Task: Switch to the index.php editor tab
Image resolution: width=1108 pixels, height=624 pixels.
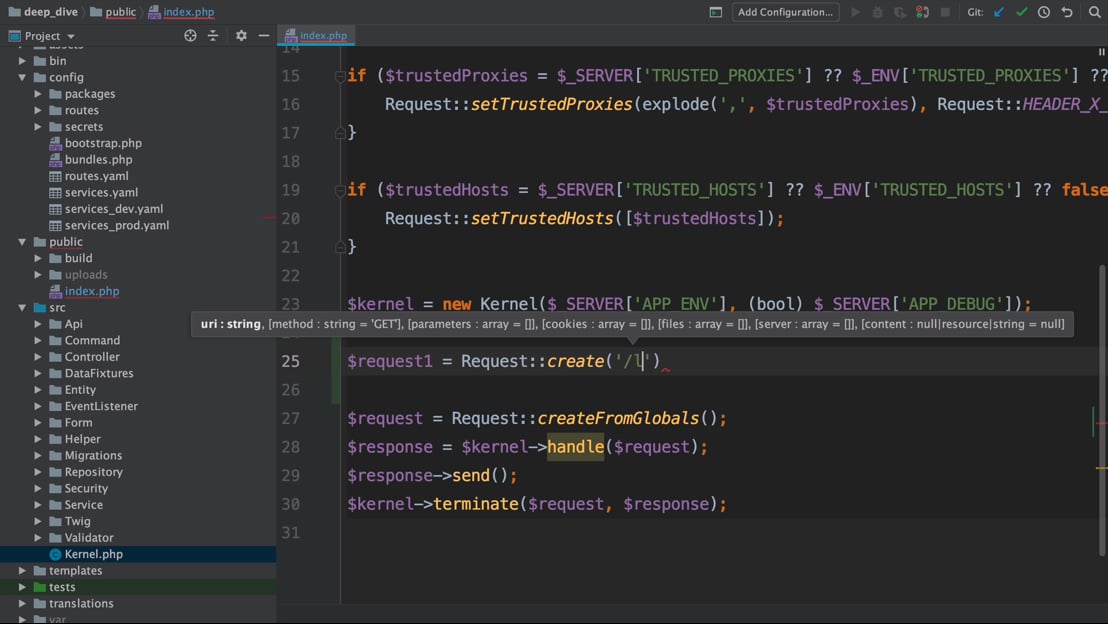Action: tap(322, 35)
